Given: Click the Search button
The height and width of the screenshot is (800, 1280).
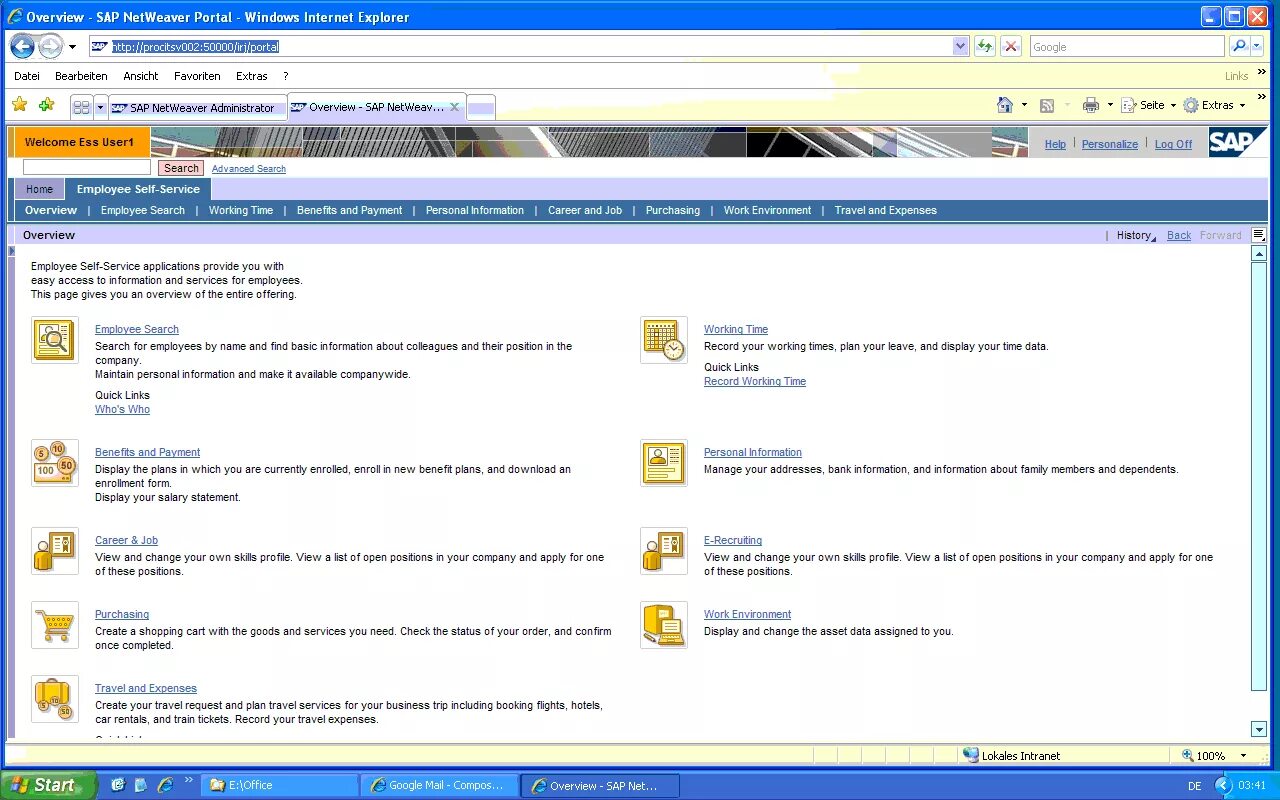Looking at the screenshot, I should tap(180, 167).
